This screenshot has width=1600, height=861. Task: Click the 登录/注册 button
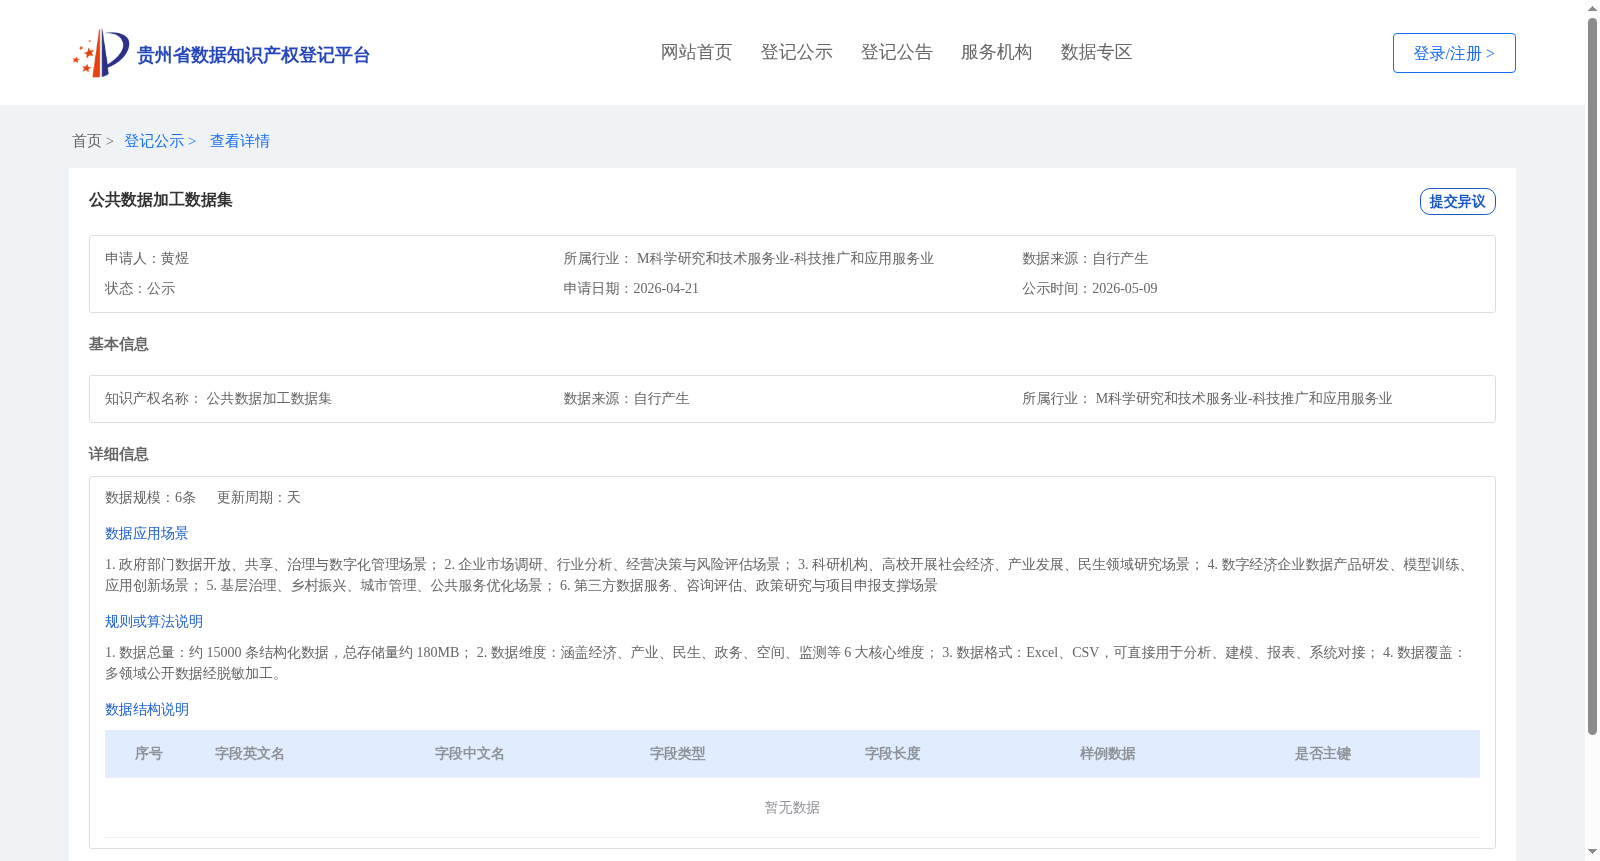1454,53
